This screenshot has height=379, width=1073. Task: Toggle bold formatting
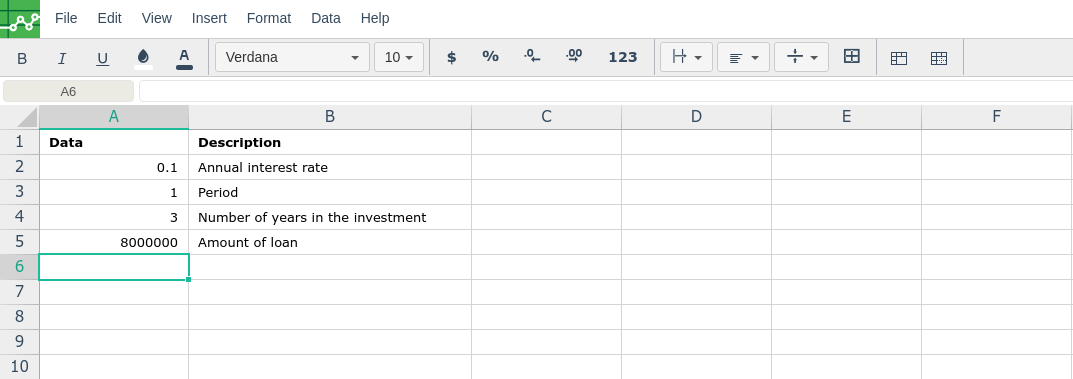(22, 59)
